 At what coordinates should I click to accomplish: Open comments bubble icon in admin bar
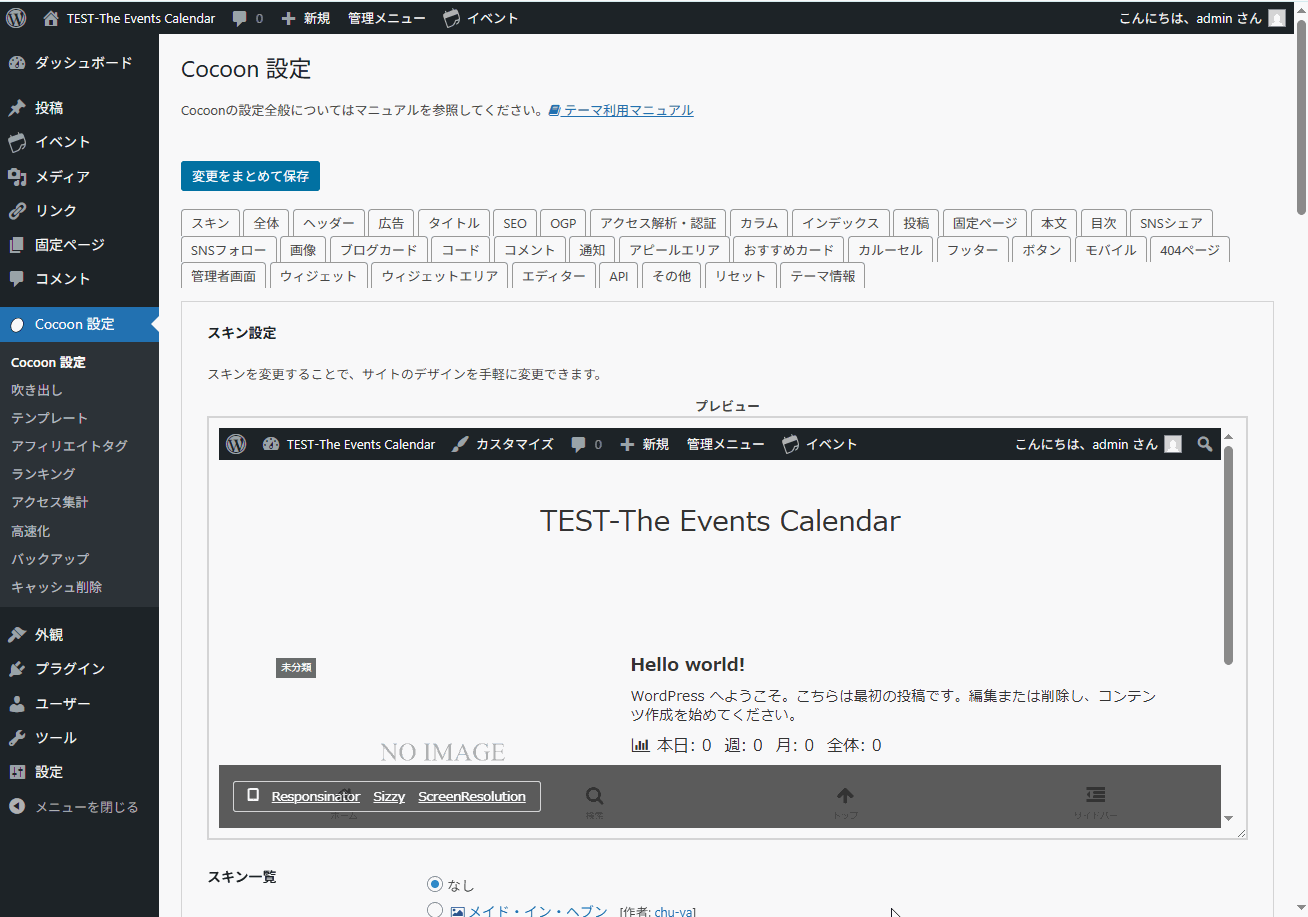click(240, 18)
